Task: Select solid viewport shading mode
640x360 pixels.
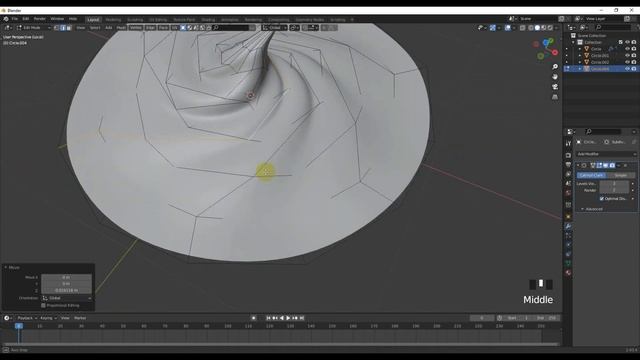Action: click(537, 28)
